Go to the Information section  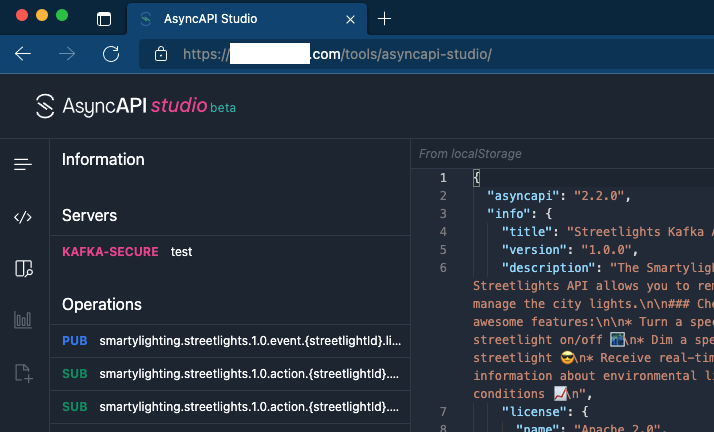[103, 160]
